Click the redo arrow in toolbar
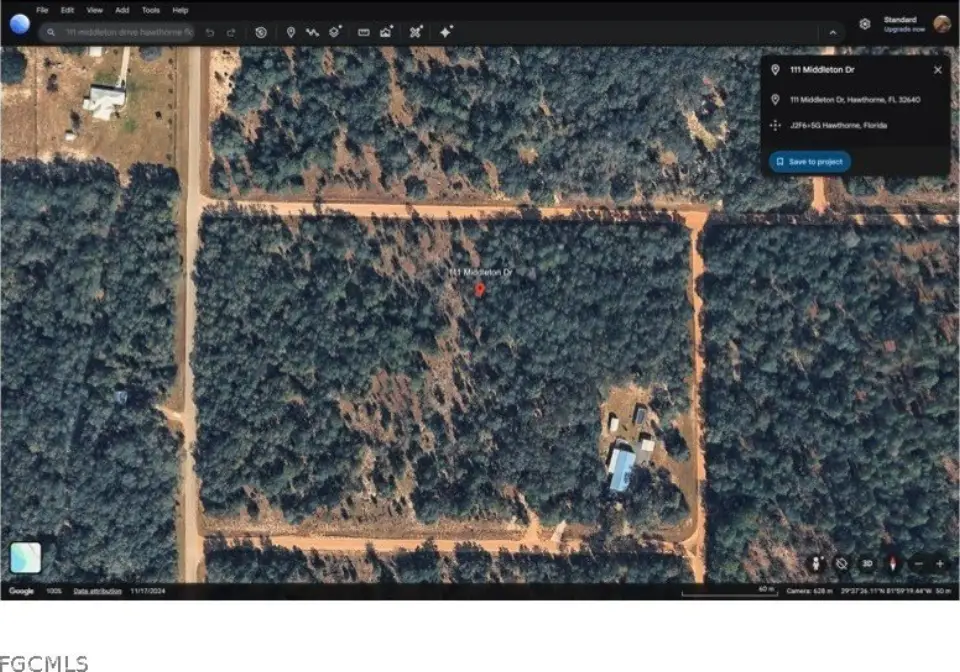This screenshot has width=960, height=672. [x=231, y=32]
